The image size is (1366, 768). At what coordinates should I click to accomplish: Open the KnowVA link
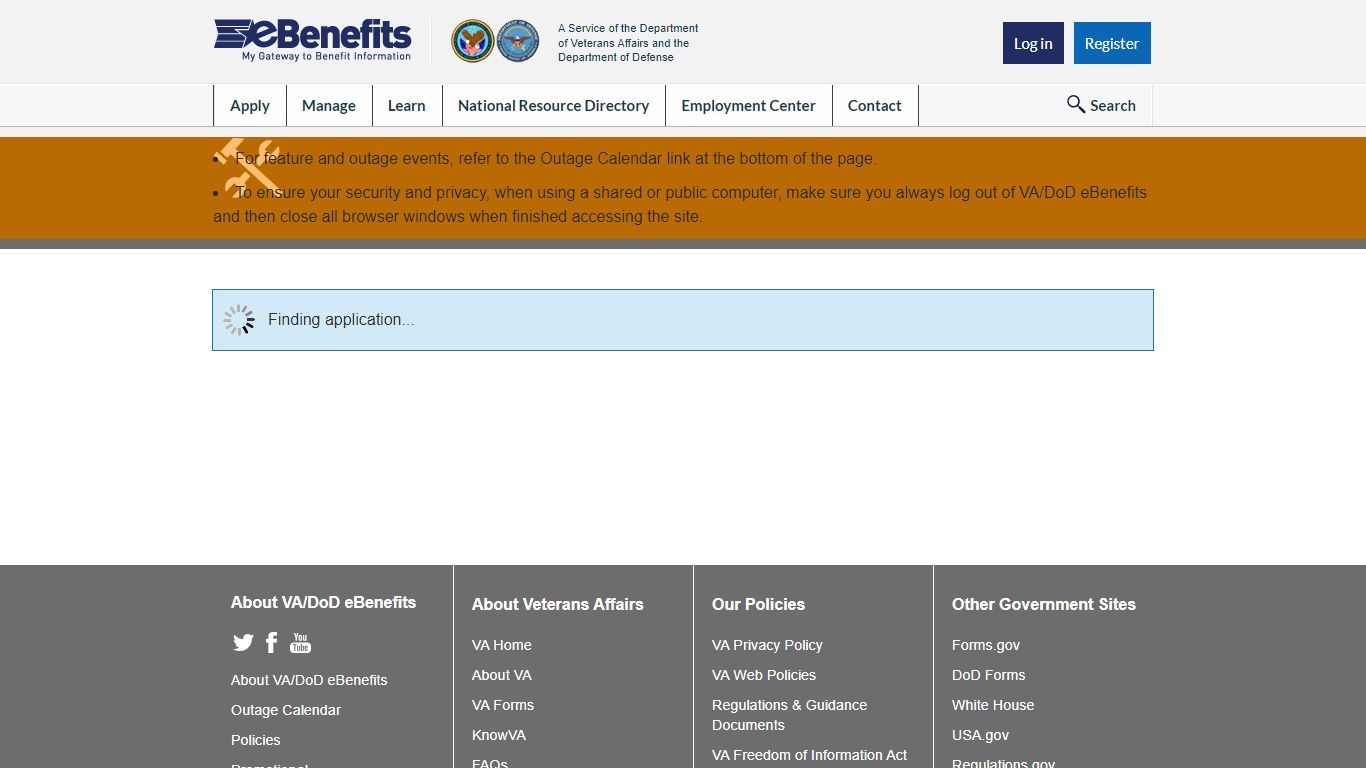point(499,735)
